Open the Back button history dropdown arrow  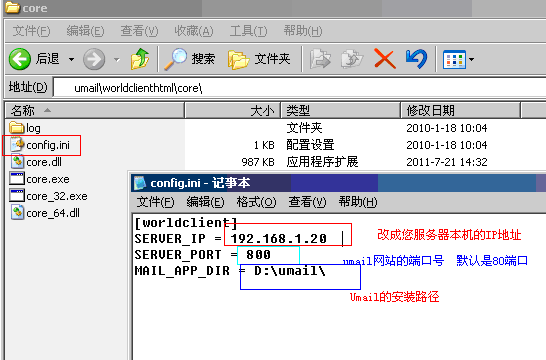[x=71, y=59]
